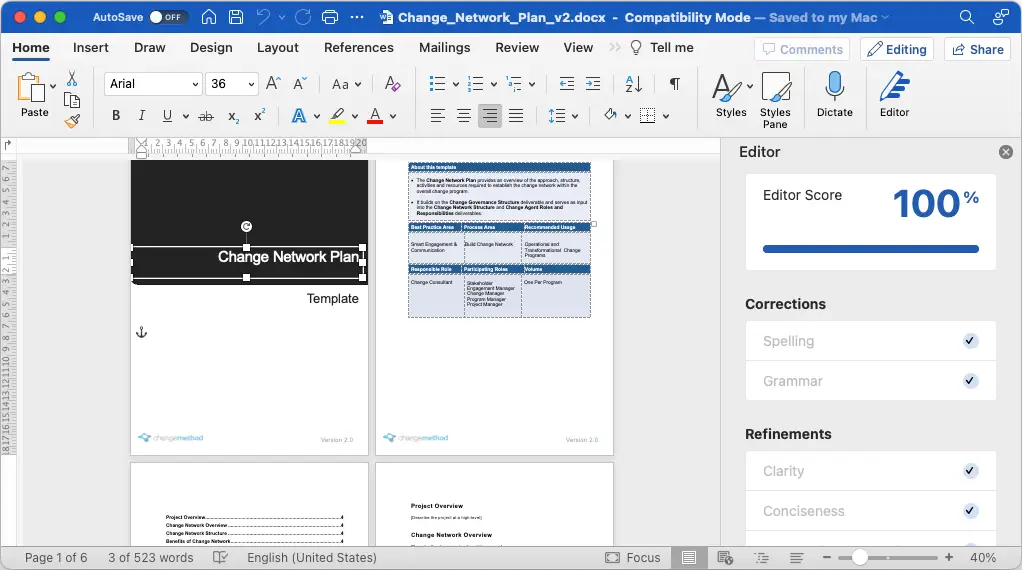The height and width of the screenshot is (570, 1022).
Task: Toggle the AutoSave switch
Action: point(167,18)
